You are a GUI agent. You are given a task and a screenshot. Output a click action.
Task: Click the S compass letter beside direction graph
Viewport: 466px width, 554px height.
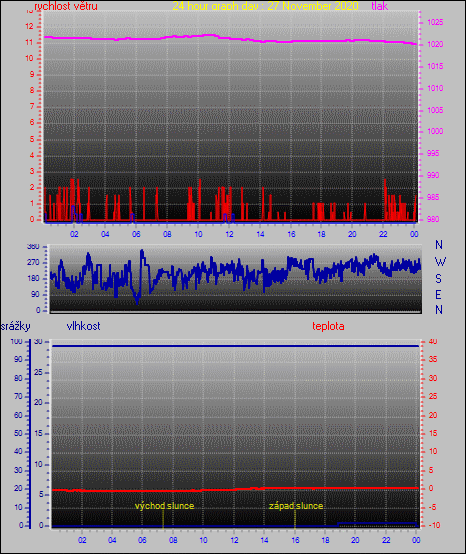tap(438, 279)
